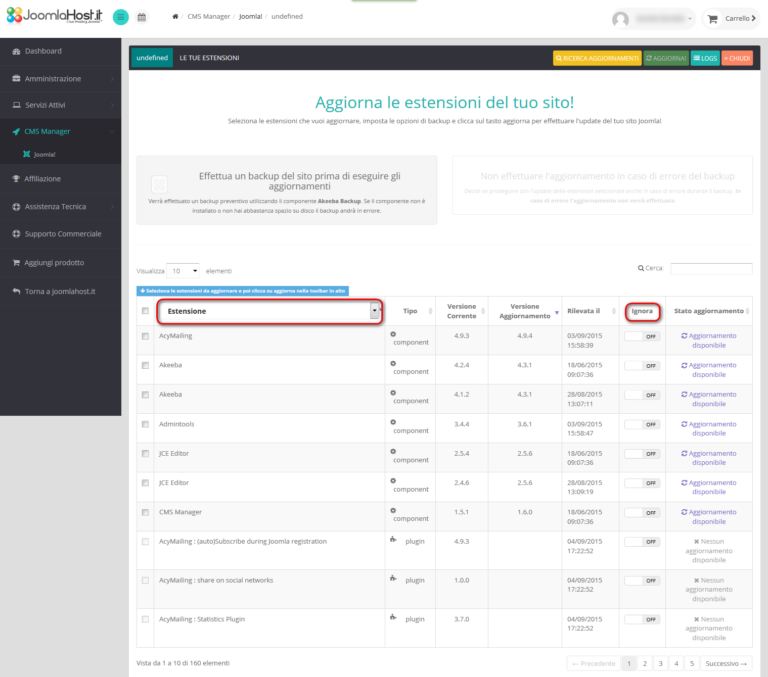Go to page 3 of results
Screen dimensions: 768x677
(x=660, y=663)
